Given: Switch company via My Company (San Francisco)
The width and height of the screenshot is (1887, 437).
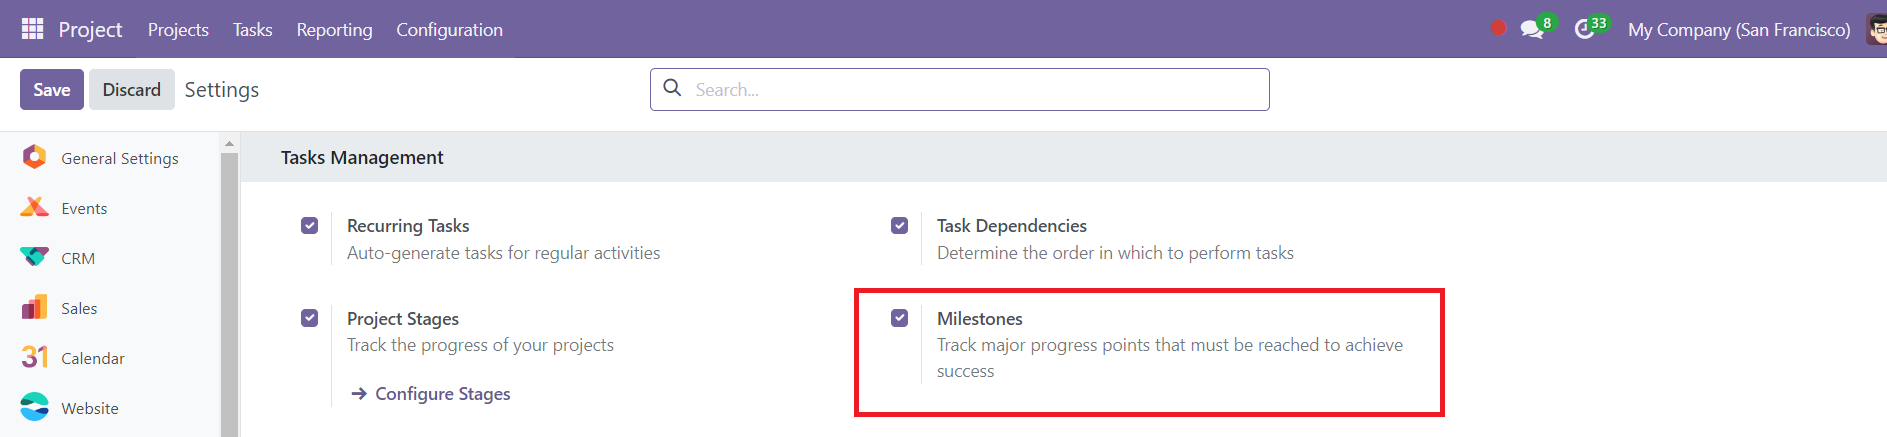Looking at the screenshot, I should point(1739,30).
